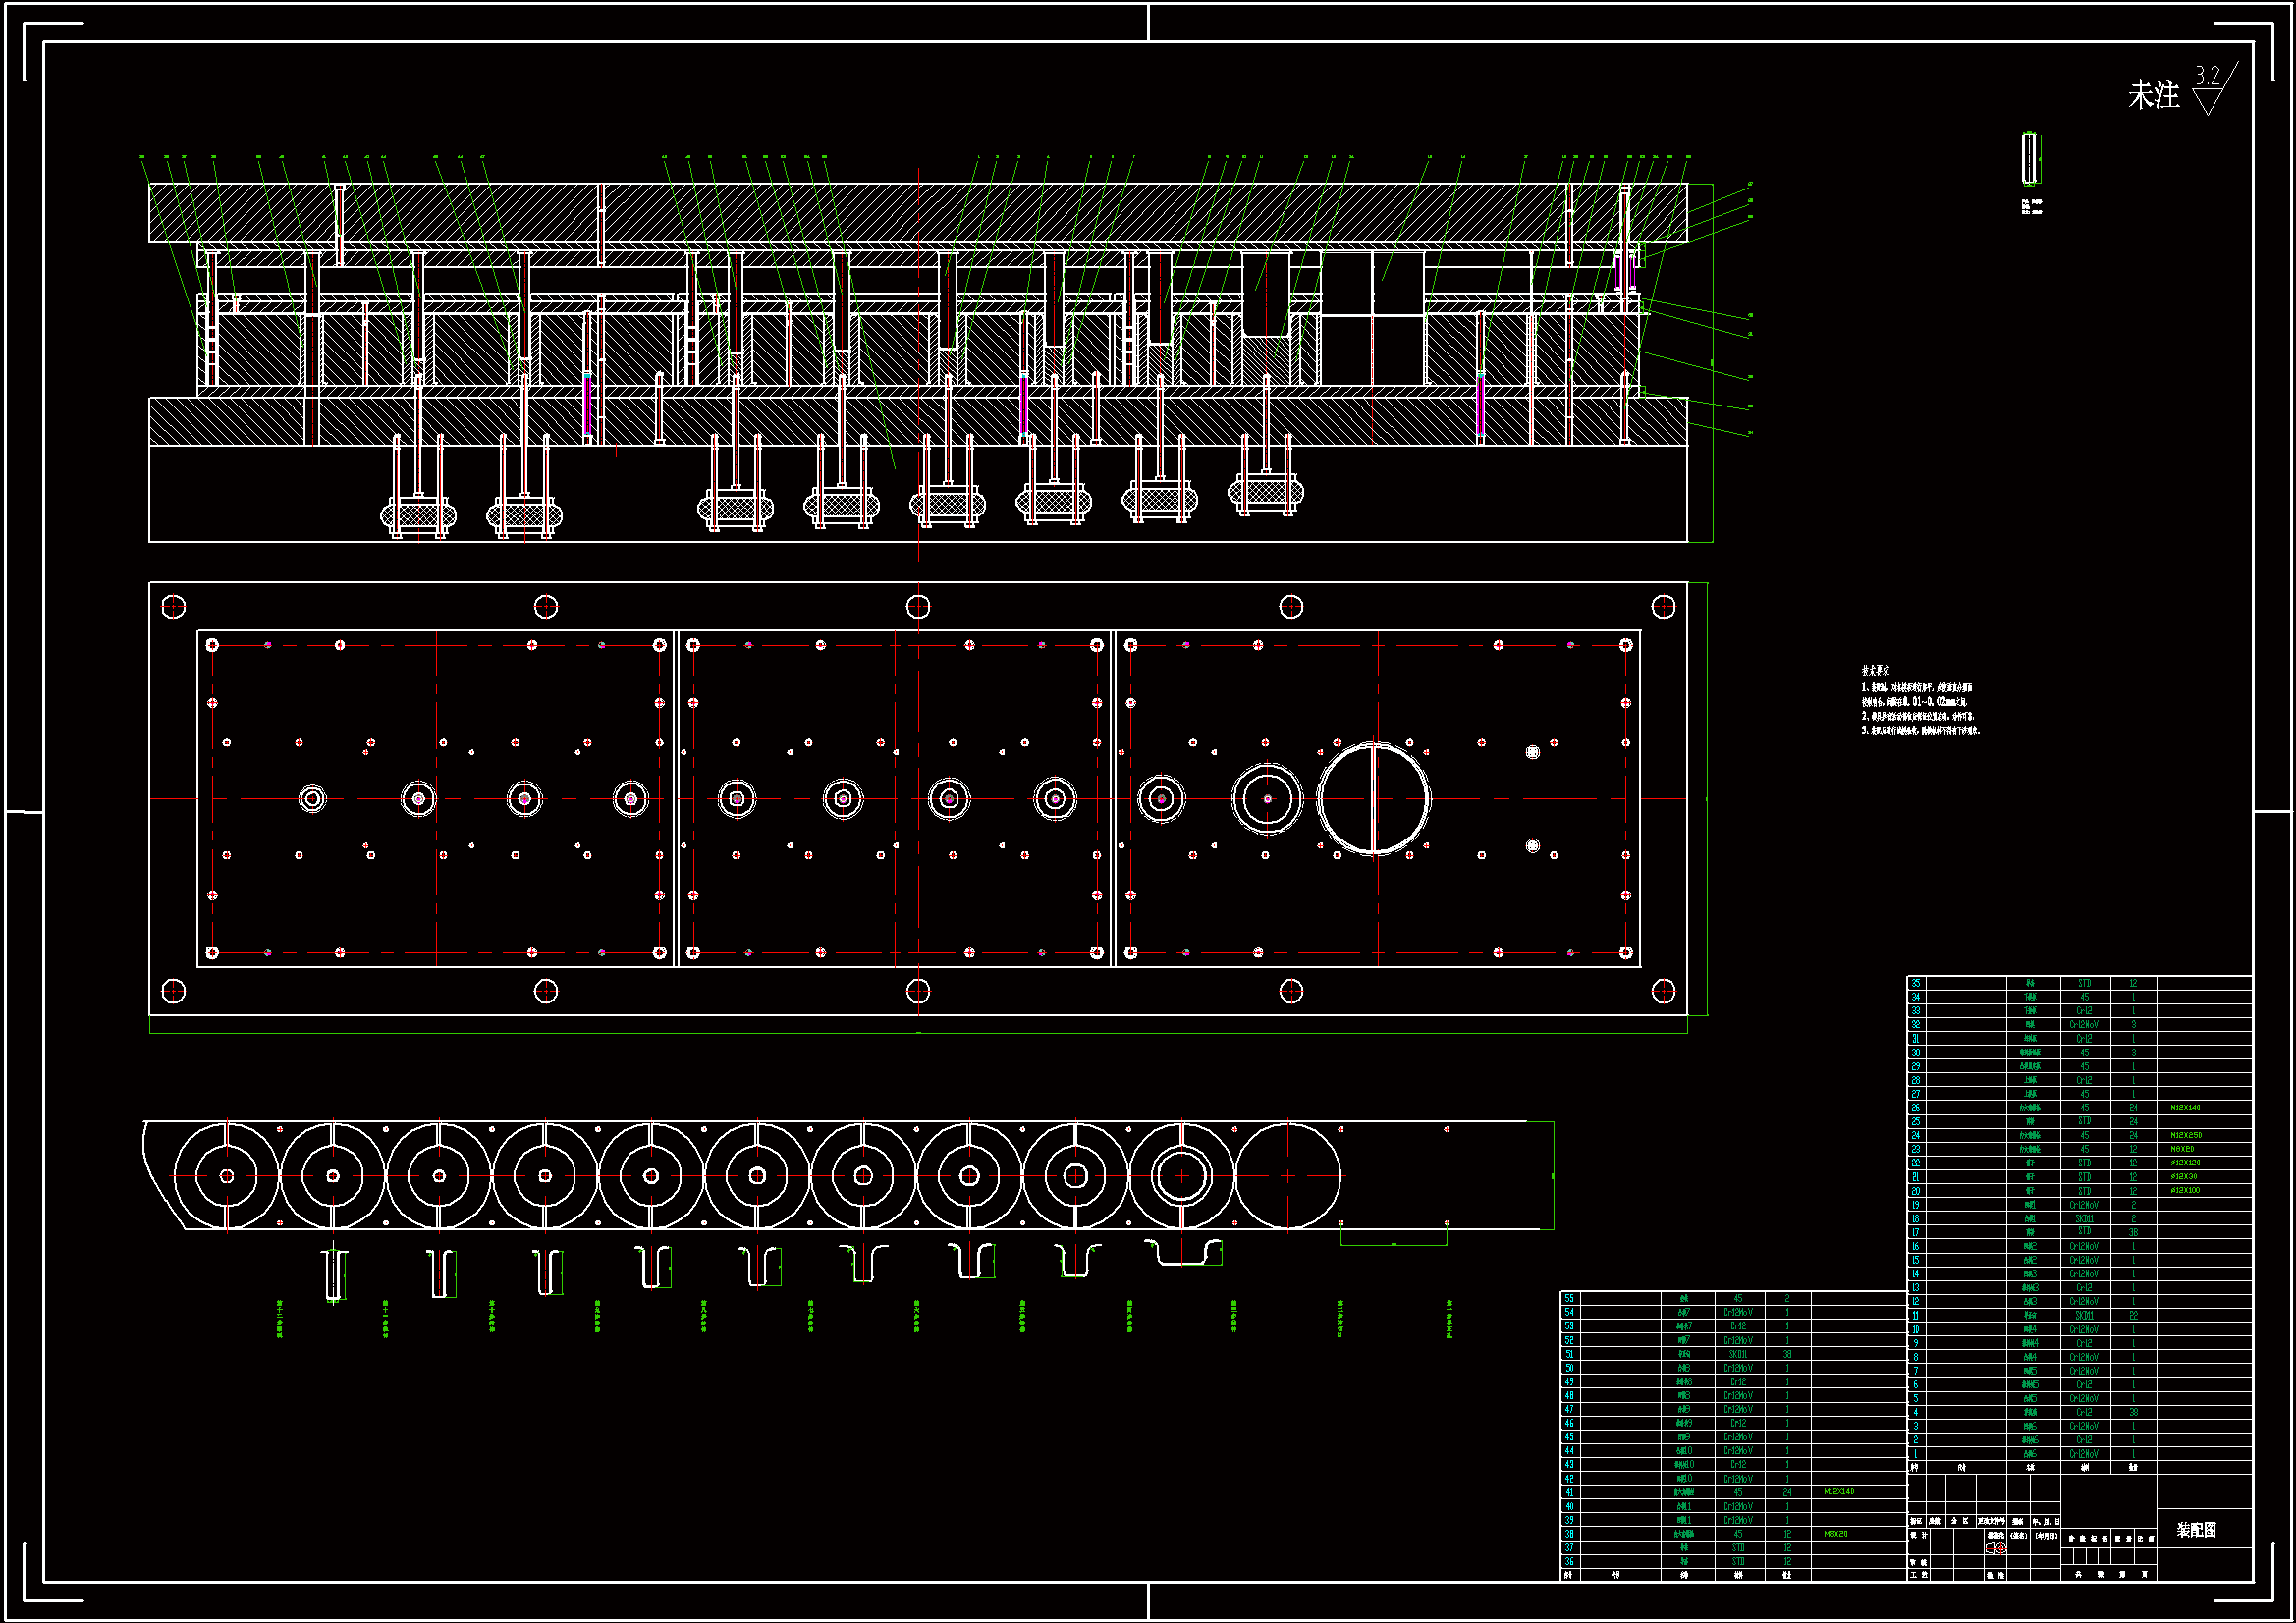This screenshot has height=1623, width=2296.
Task: Select the top-center mounting hole on centerline
Action: coord(918,607)
